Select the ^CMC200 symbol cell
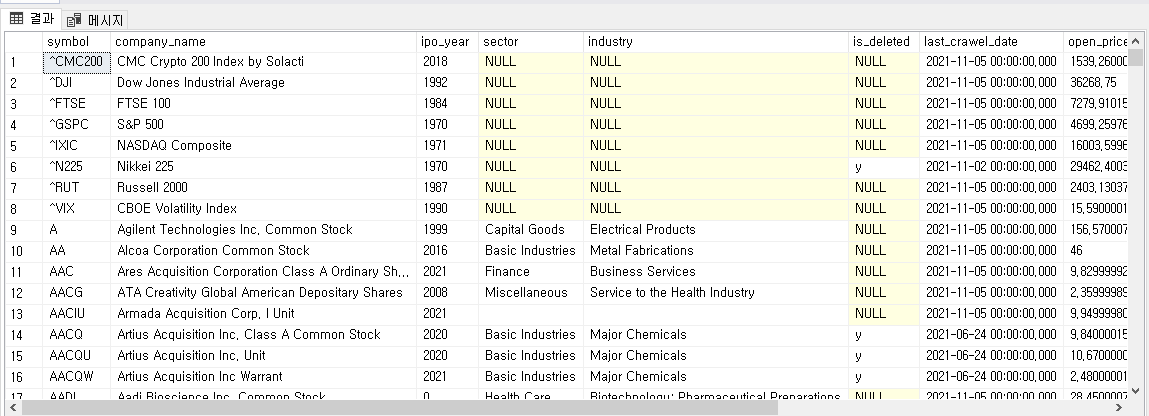Screen dimensions: 1149x416 coord(76,62)
